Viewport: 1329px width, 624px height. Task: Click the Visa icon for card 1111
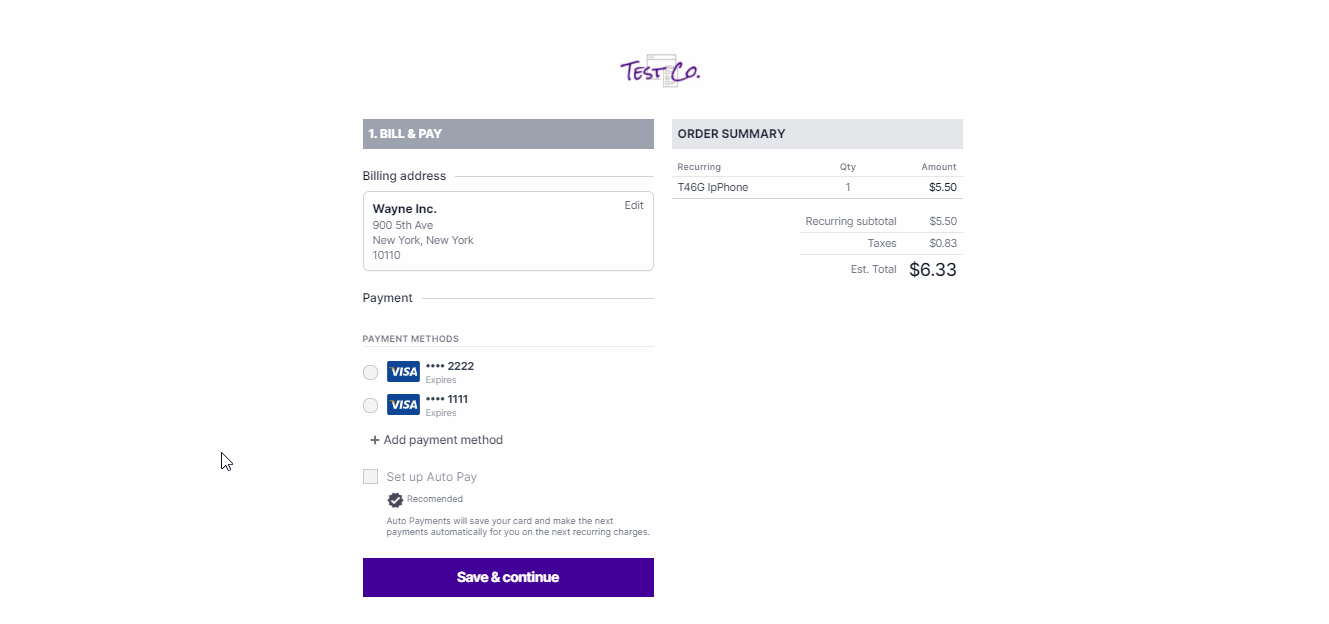(403, 405)
